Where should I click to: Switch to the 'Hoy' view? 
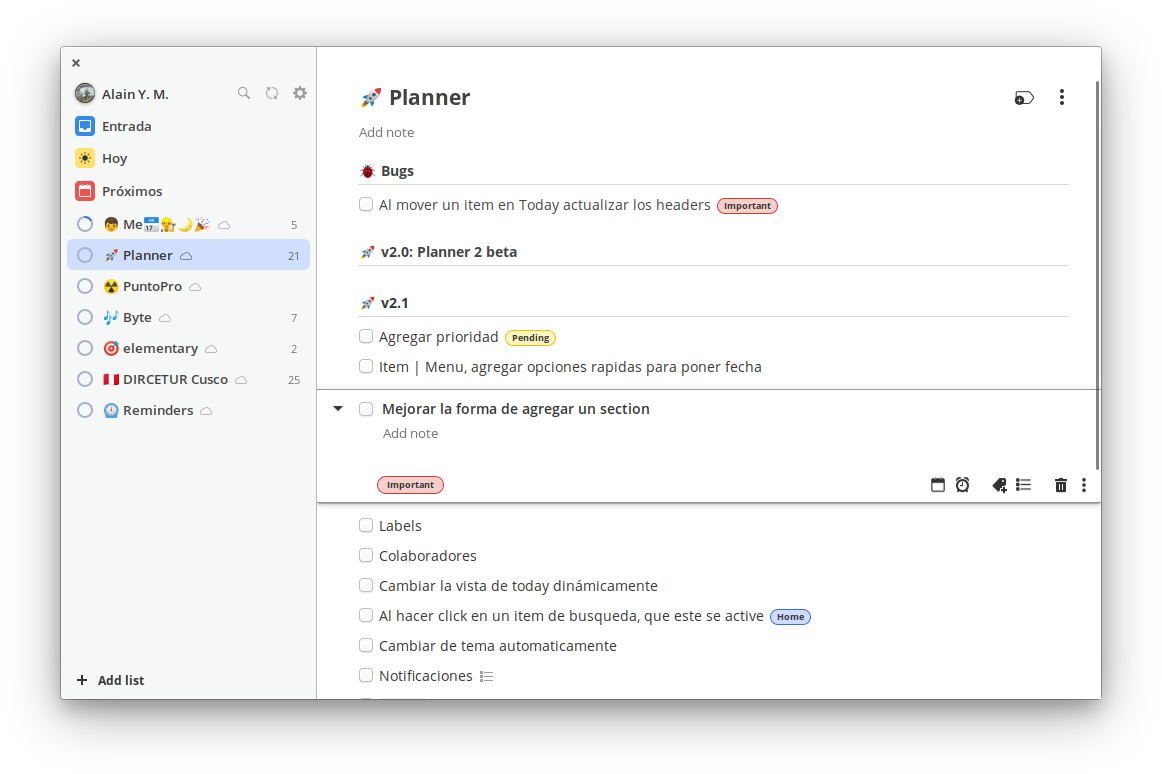[115, 158]
